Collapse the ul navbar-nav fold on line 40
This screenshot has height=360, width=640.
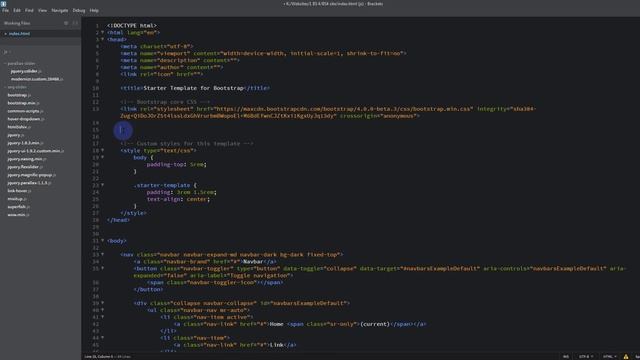point(102,310)
